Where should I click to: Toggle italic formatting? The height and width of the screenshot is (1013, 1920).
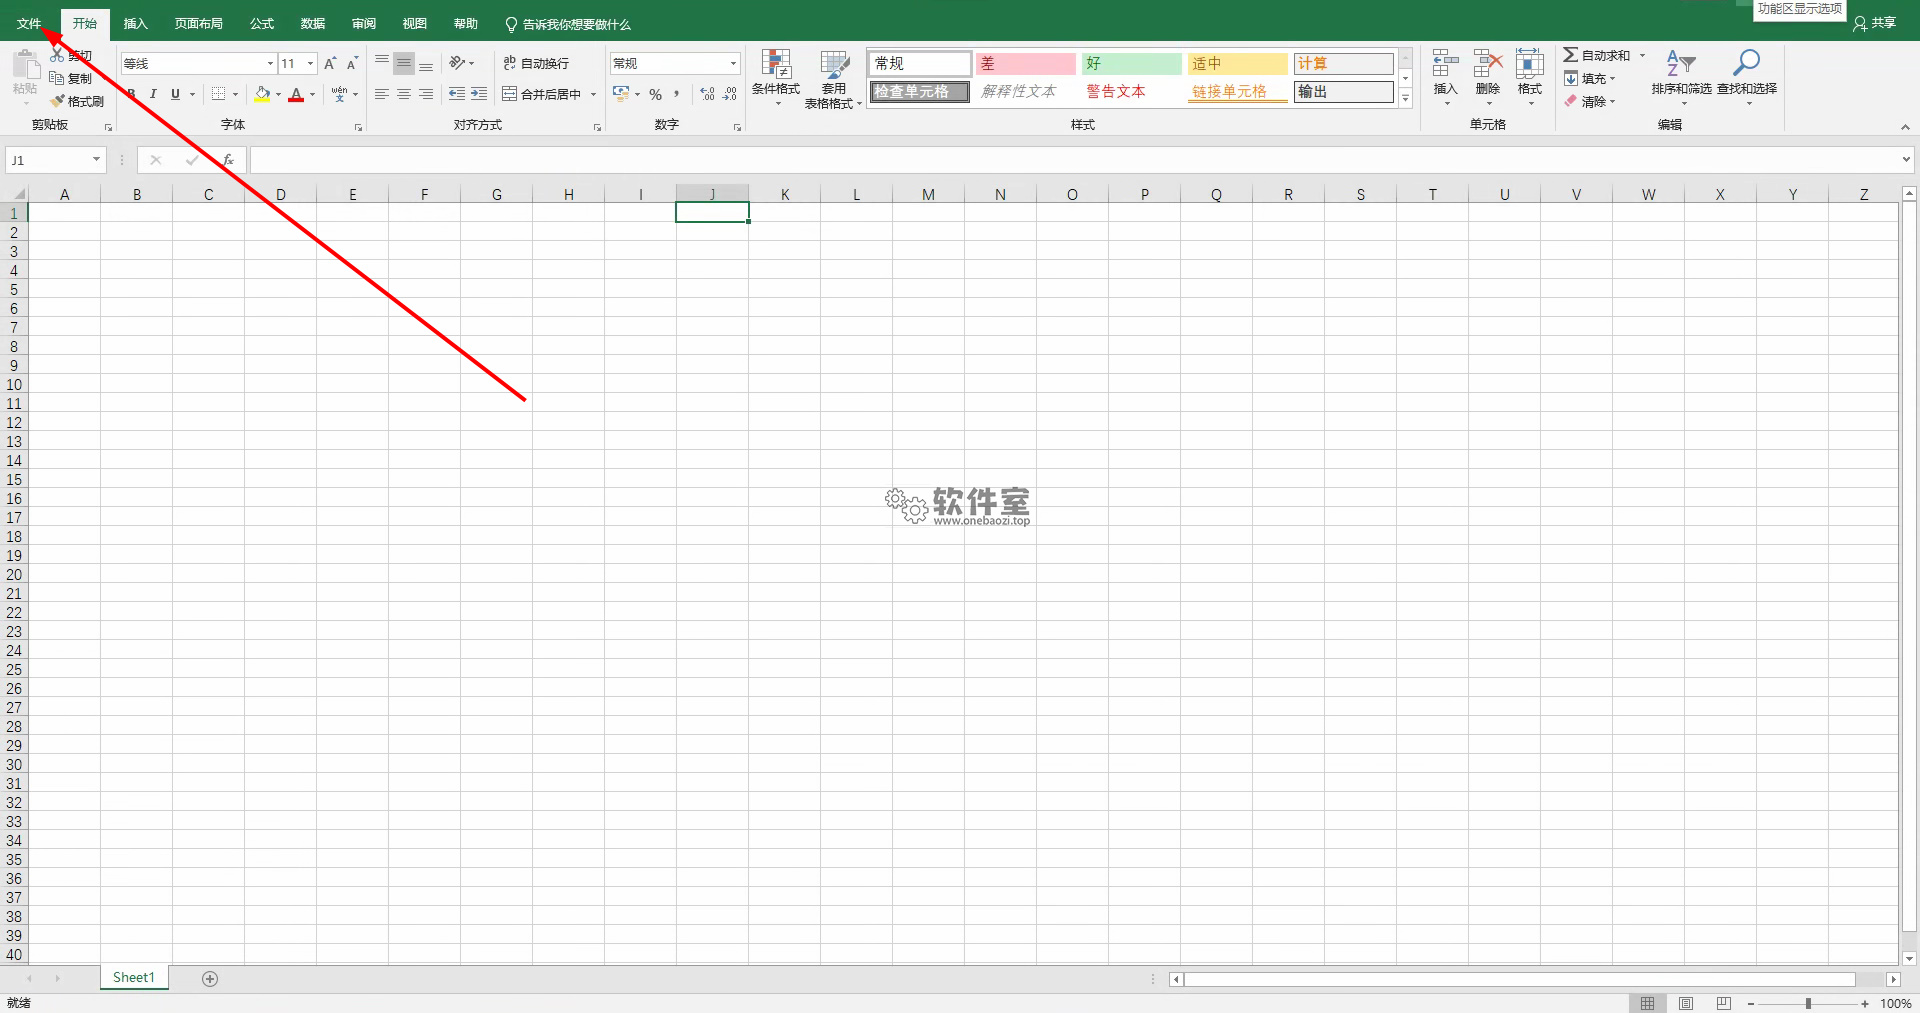(x=153, y=94)
